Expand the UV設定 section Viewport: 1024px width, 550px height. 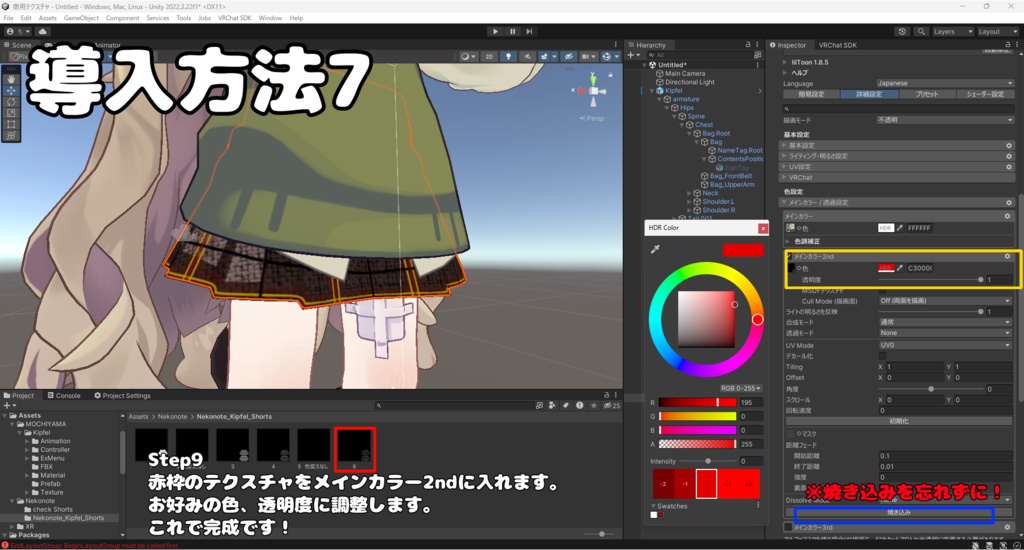click(898, 167)
